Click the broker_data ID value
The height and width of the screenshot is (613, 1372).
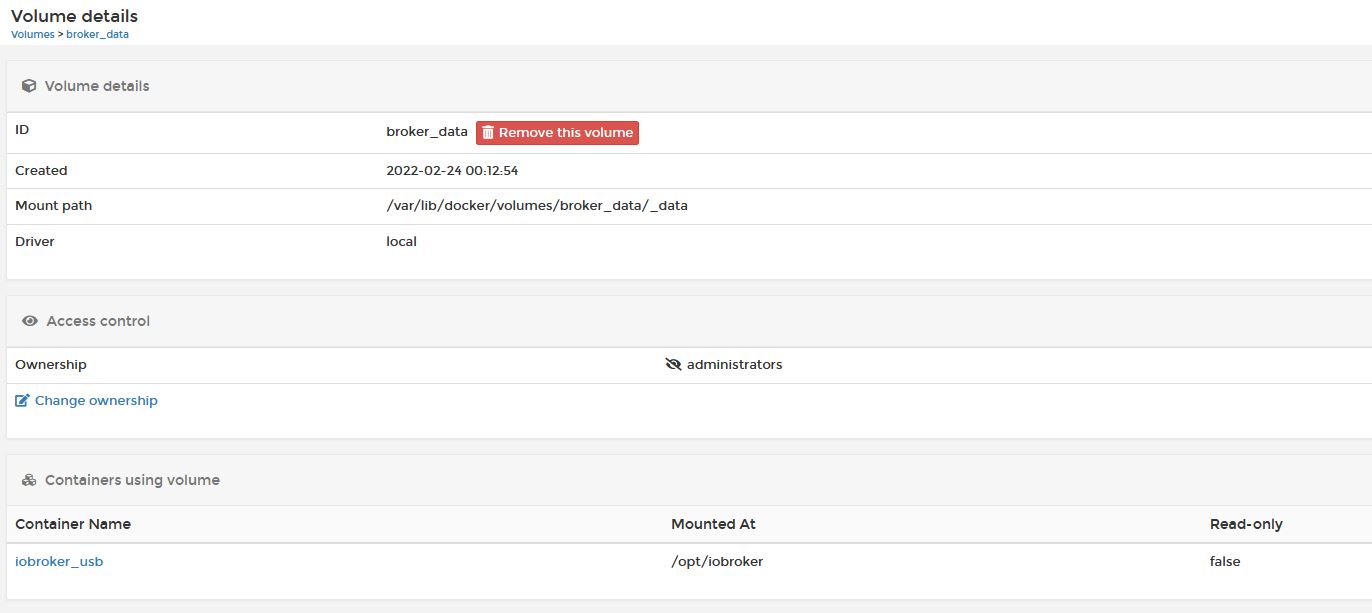click(x=427, y=132)
